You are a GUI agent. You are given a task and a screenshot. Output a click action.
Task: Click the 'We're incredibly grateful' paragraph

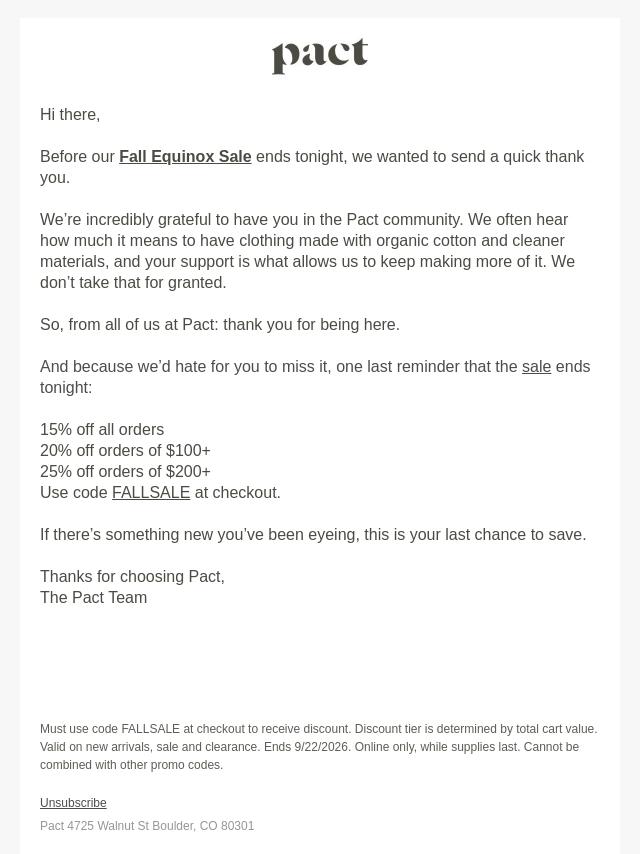click(308, 251)
